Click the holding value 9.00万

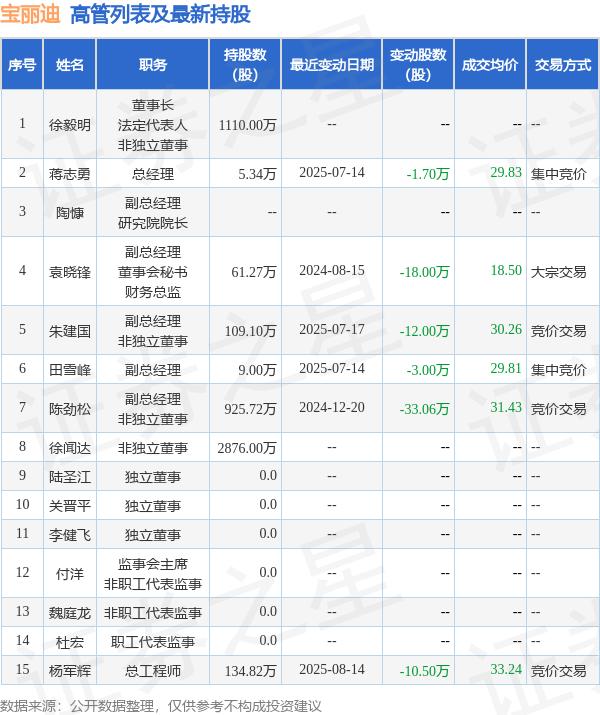(x=257, y=370)
